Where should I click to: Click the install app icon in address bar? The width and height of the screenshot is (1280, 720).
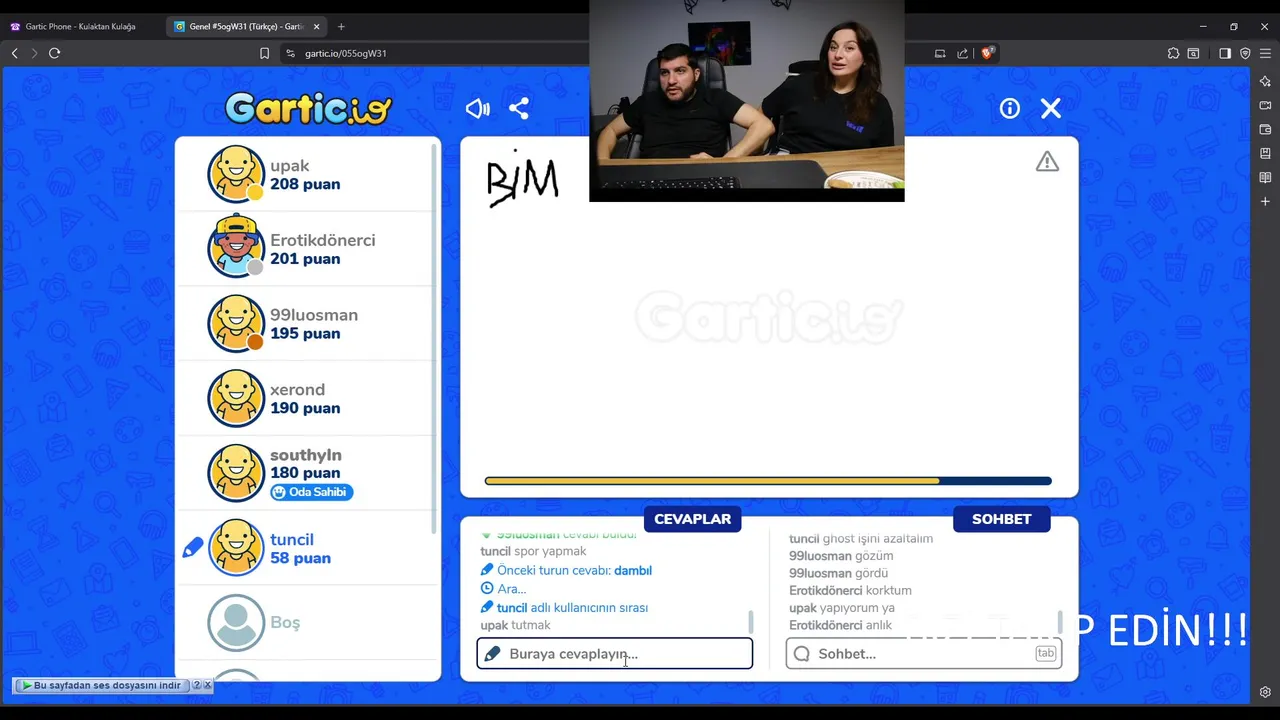(x=940, y=53)
